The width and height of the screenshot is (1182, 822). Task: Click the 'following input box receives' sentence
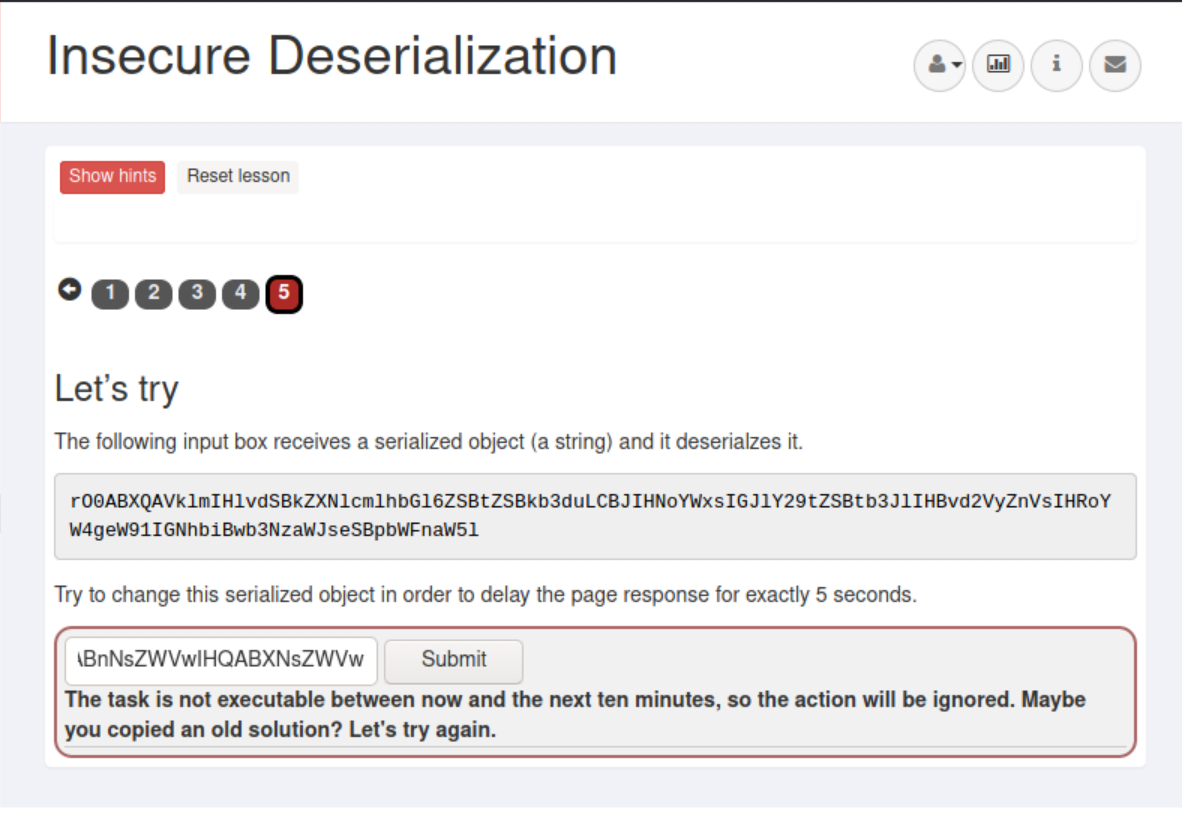pos(428,441)
